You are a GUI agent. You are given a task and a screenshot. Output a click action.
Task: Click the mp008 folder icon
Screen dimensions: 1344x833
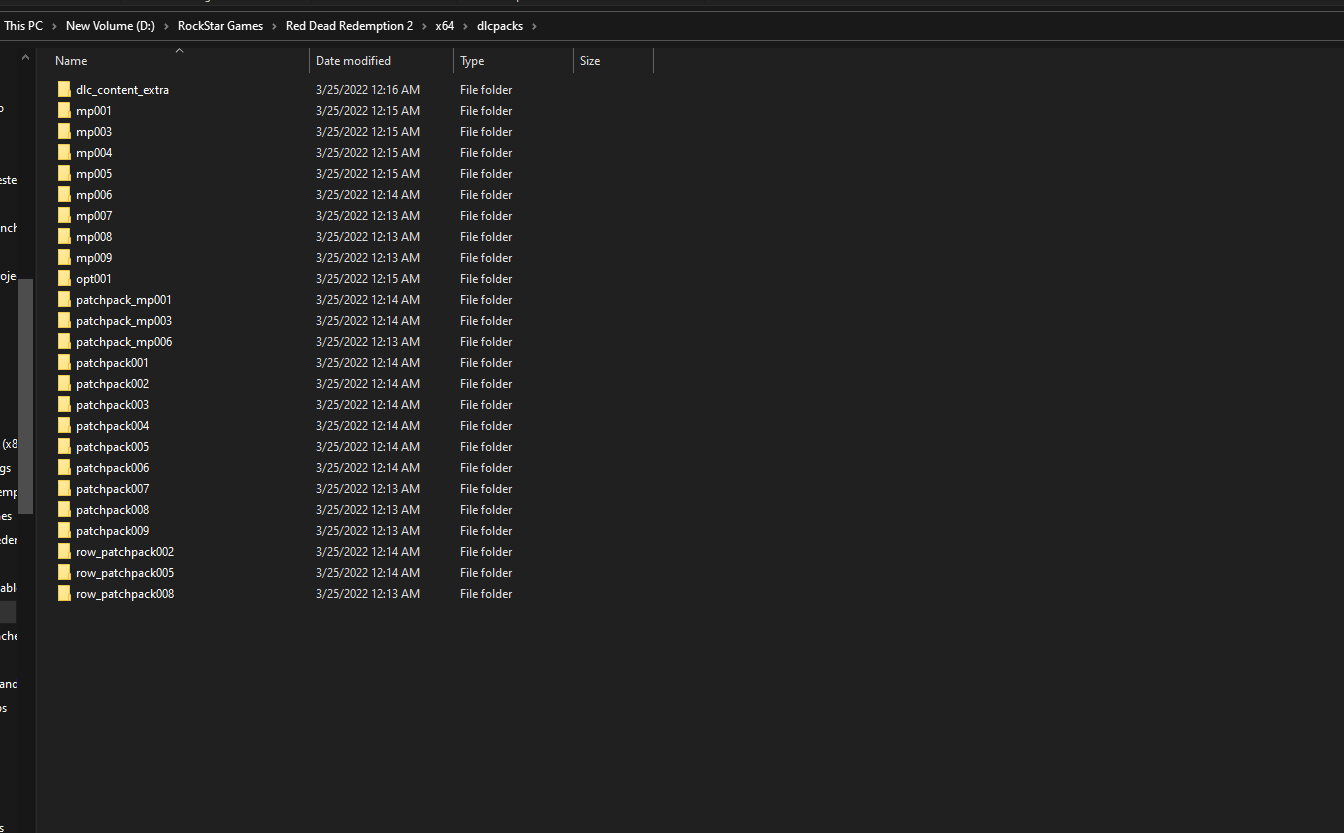64,237
